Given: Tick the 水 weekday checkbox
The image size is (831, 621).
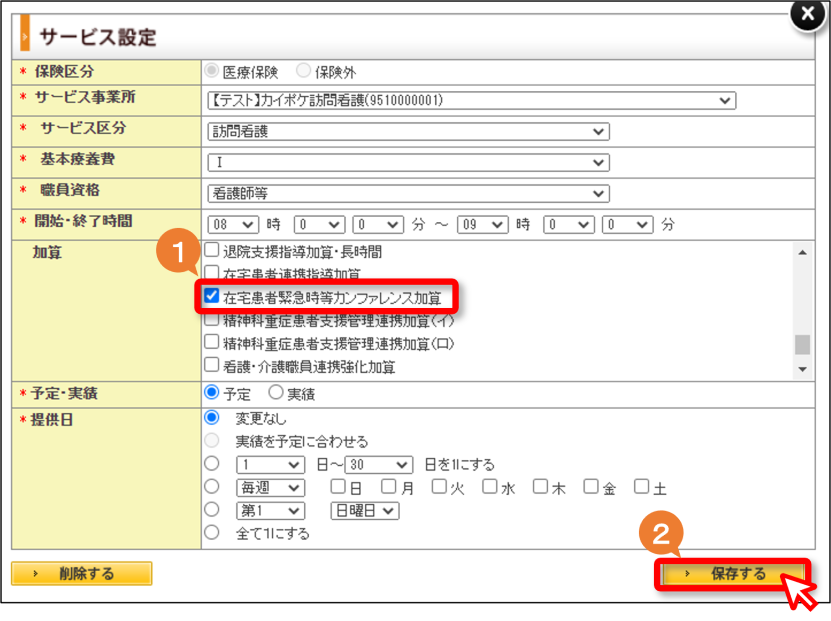Looking at the screenshot, I should (489, 486).
